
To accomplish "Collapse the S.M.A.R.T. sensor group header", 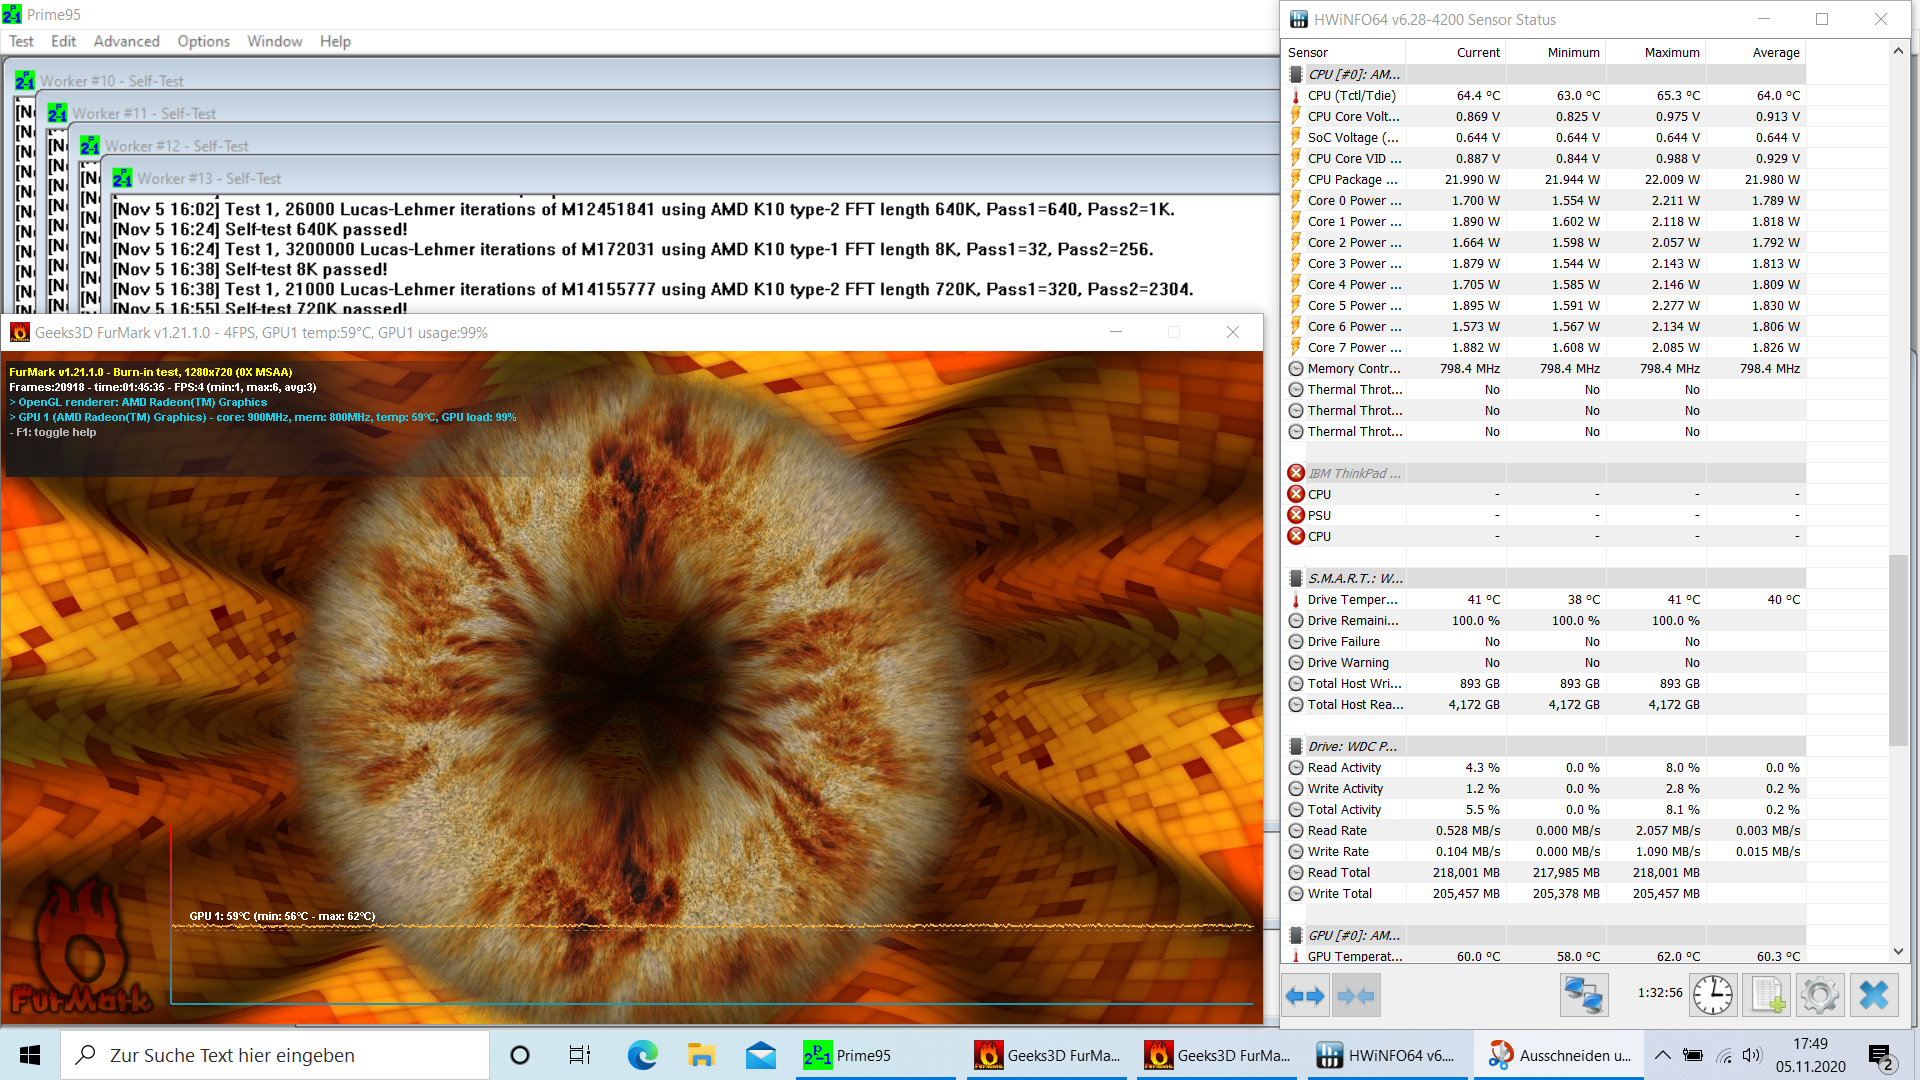I will [1354, 578].
